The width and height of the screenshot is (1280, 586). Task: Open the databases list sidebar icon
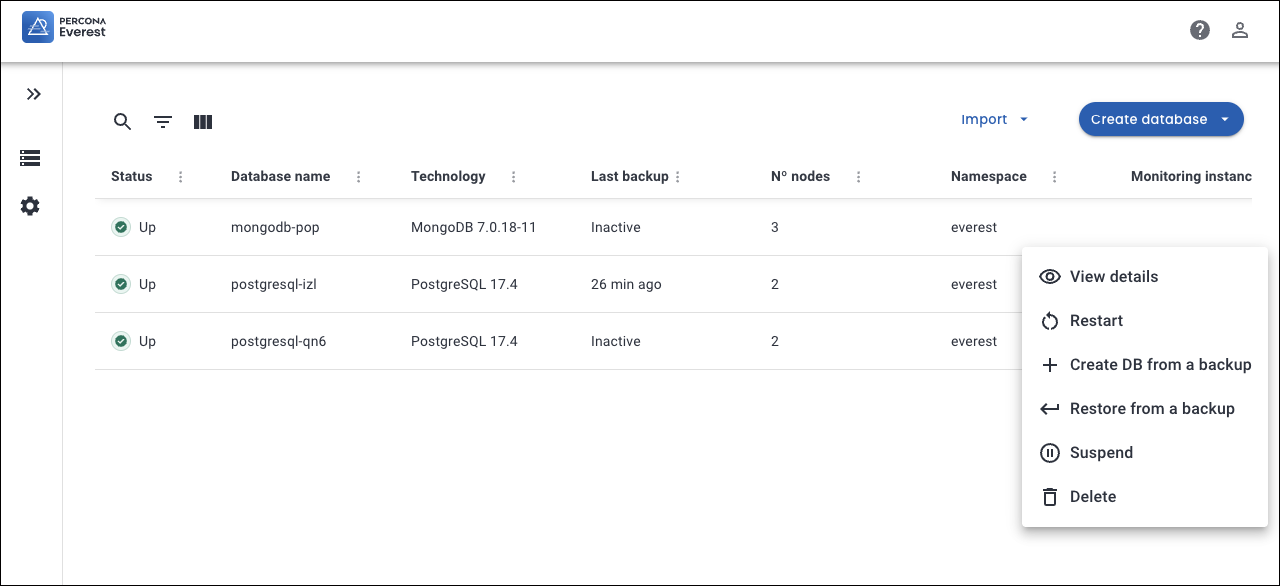click(x=30, y=158)
